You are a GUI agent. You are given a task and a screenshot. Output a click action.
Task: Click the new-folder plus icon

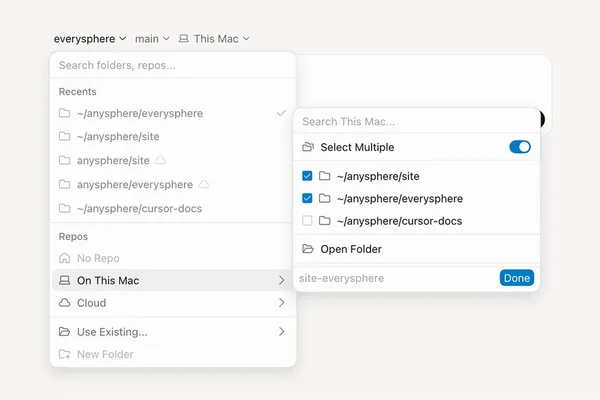[64, 354]
